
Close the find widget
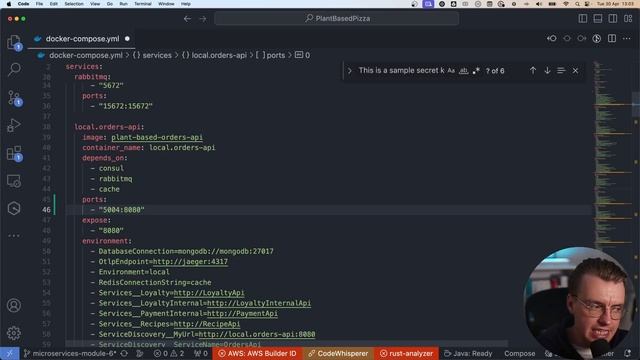point(576,71)
